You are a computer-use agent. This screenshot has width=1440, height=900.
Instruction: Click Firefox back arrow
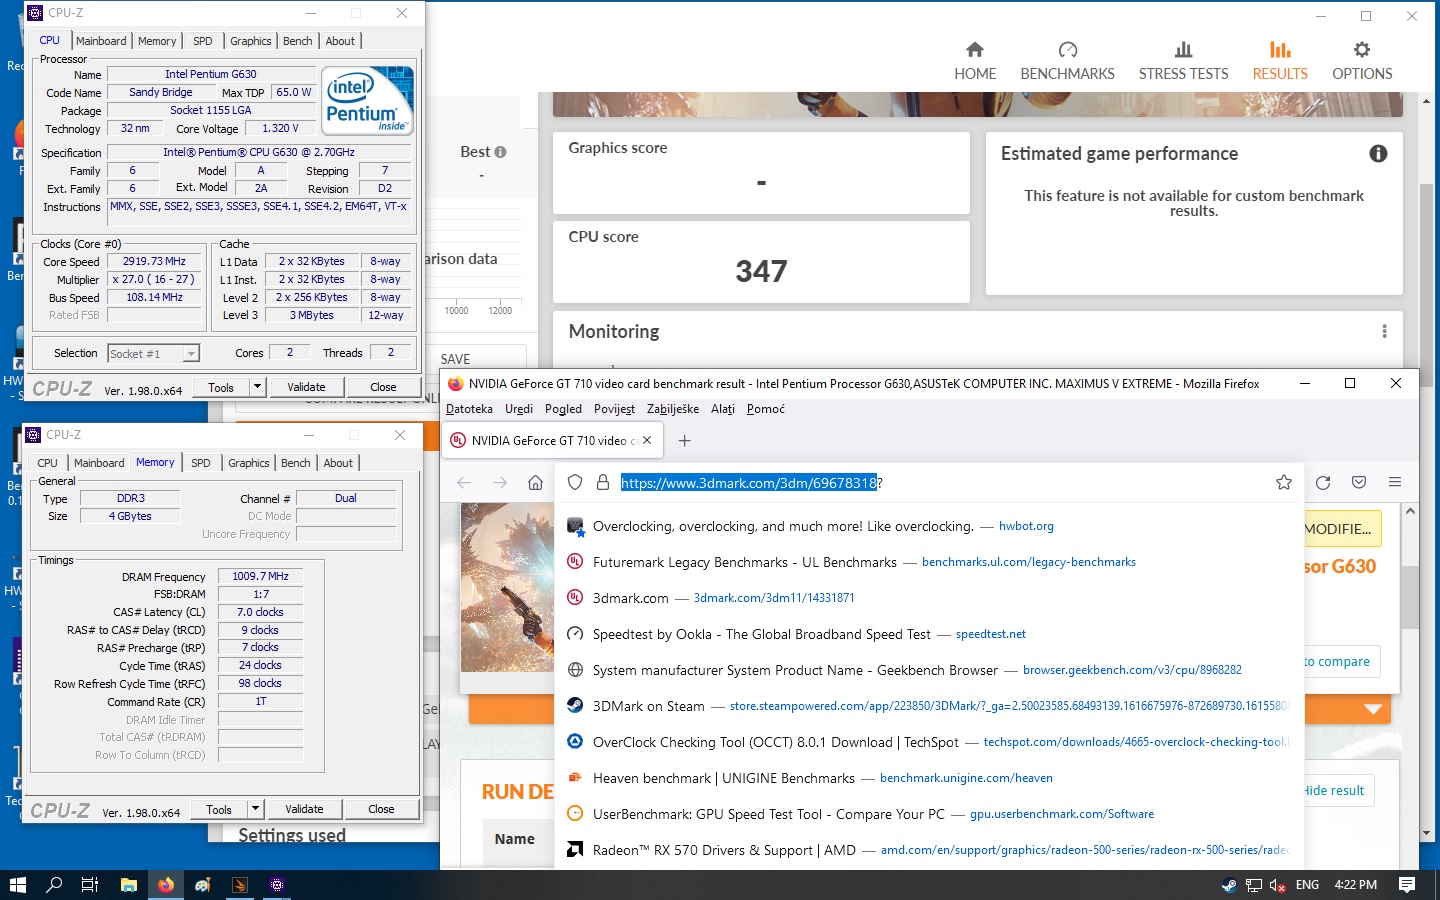(464, 482)
